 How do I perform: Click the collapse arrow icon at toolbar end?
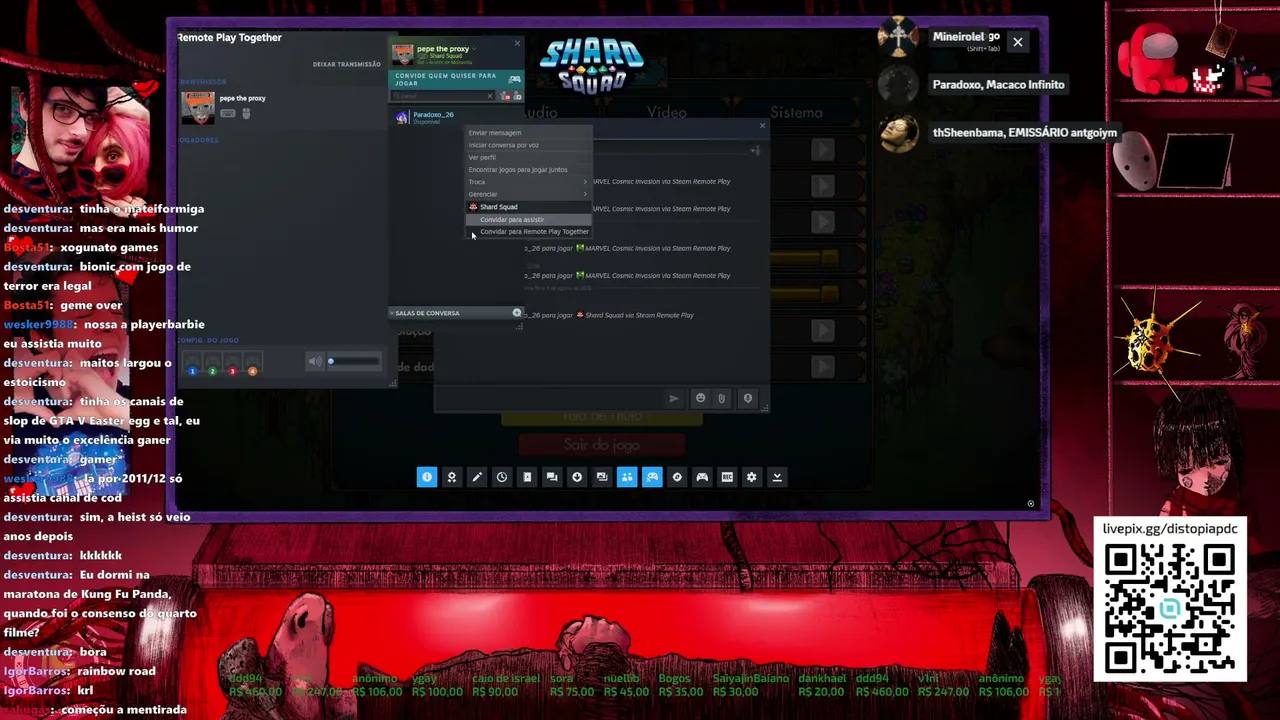pyautogui.click(x=777, y=477)
